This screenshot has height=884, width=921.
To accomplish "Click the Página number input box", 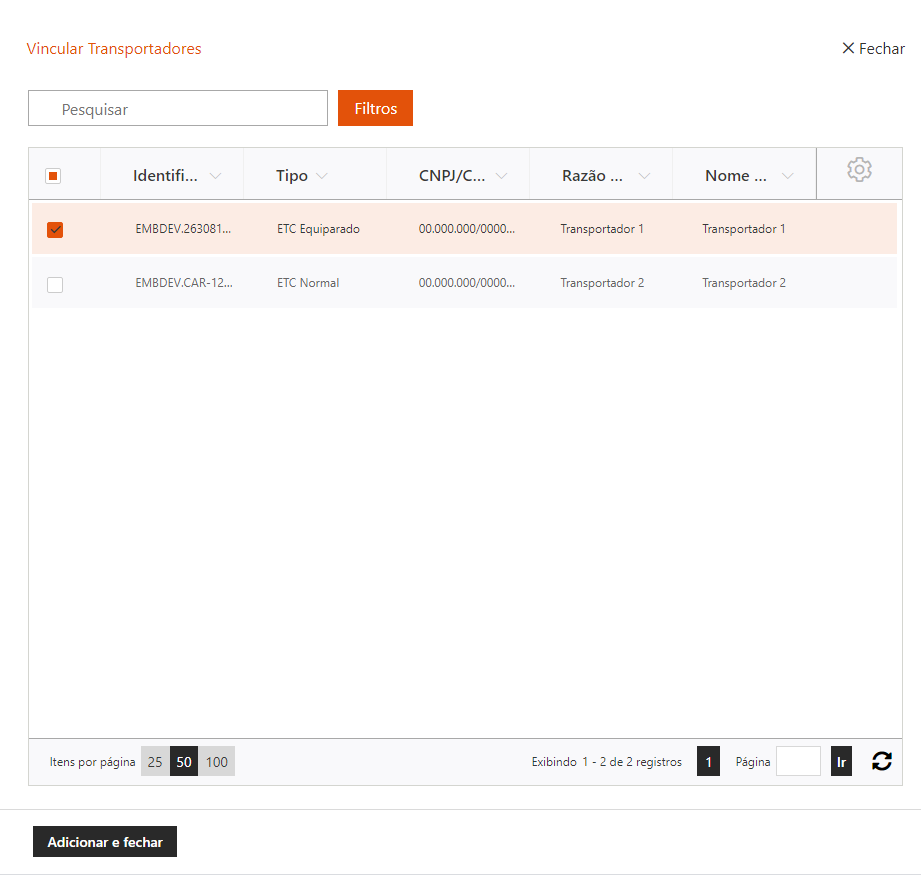I will click(798, 762).
